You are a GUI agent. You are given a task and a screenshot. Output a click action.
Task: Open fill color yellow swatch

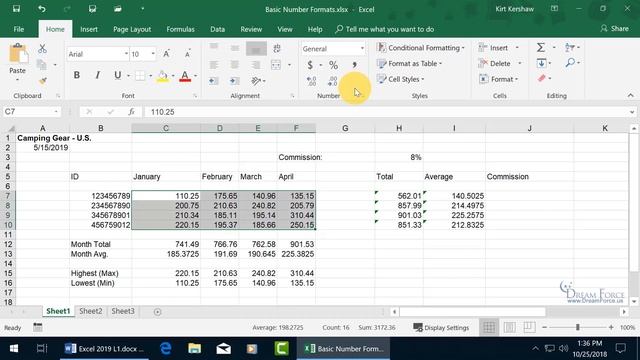coord(162,76)
